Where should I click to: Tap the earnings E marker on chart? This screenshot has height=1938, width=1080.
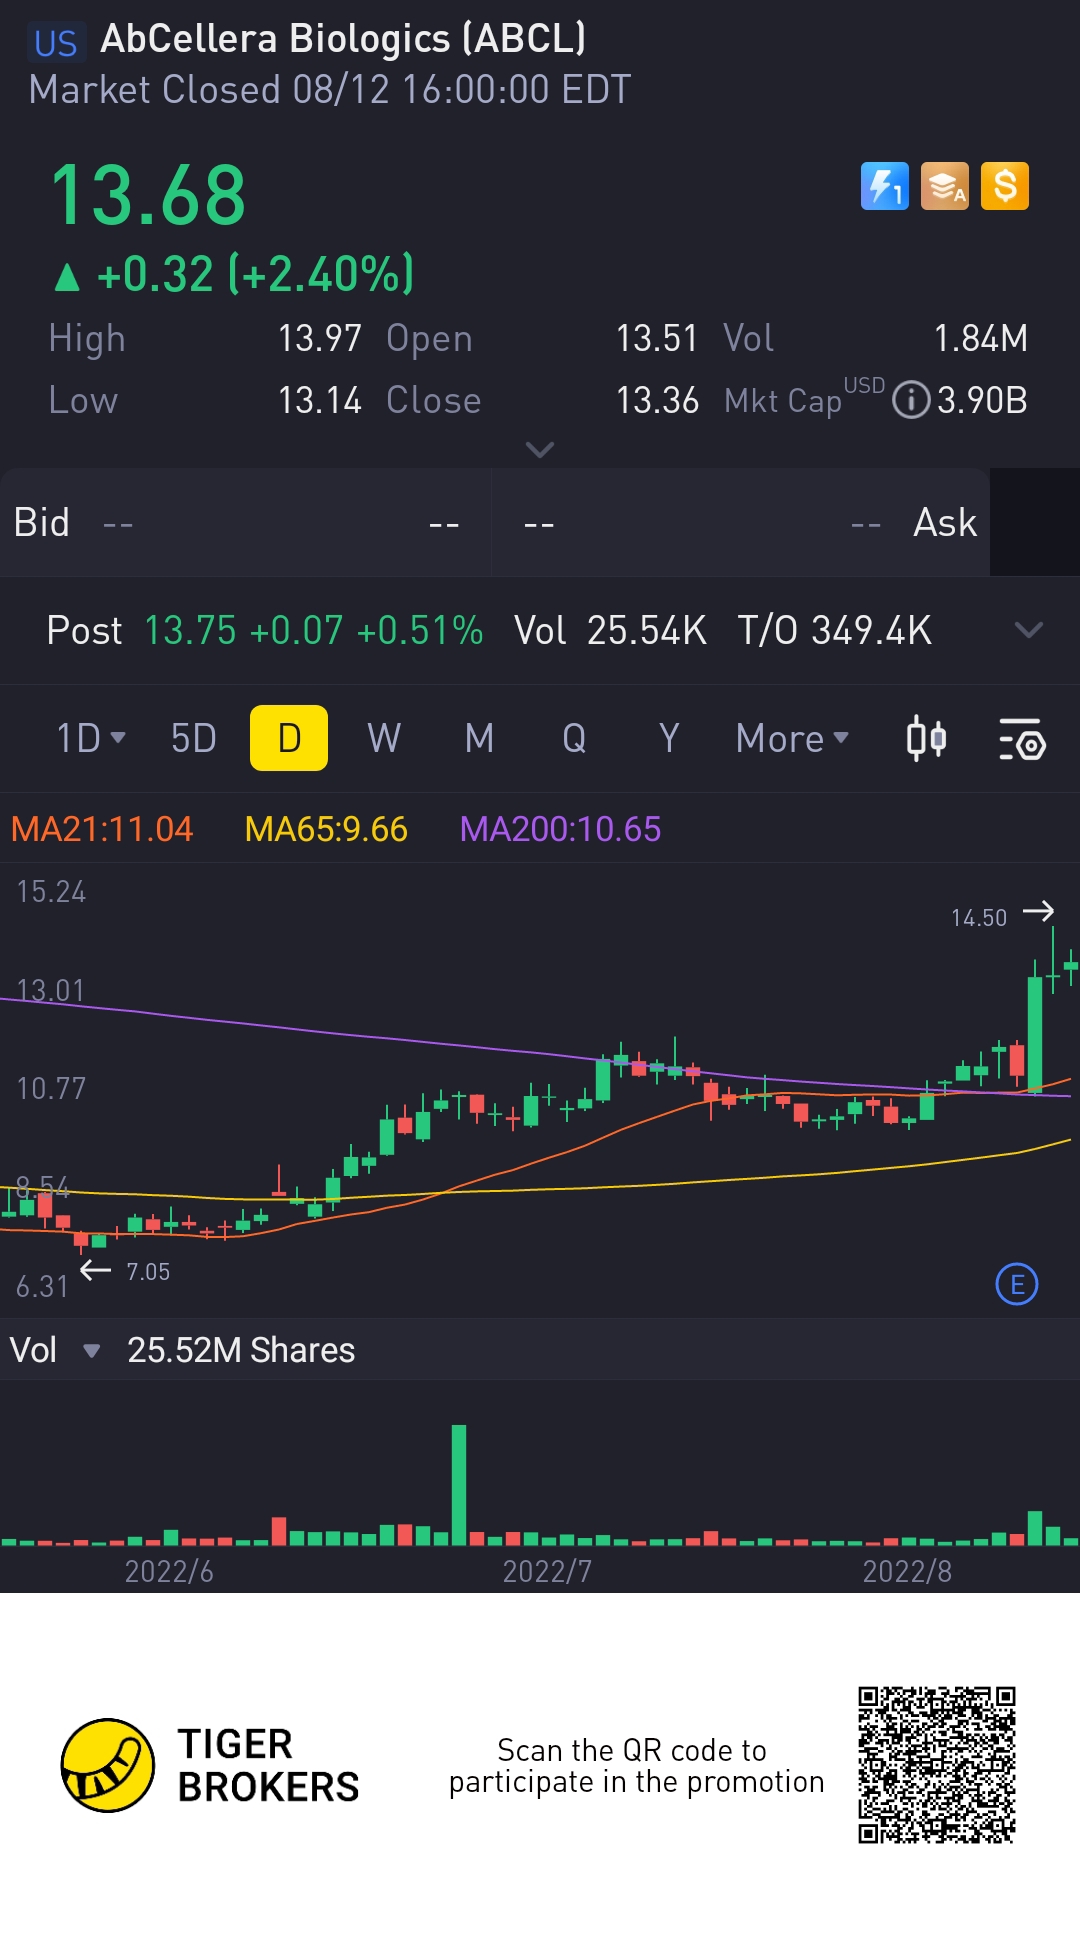pos(1017,1284)
